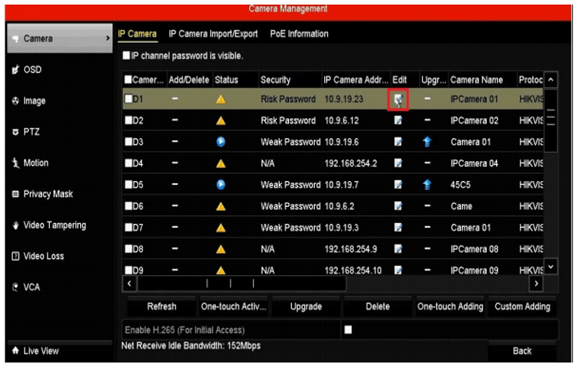Select the D1 camera checkbox
This screenshot has width=575, height=365.
[128, 99]
